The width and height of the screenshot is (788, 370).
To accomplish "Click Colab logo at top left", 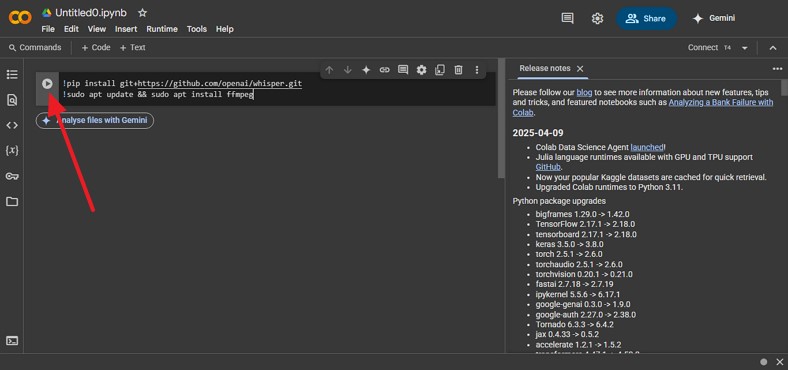I will tap(20, 18).
